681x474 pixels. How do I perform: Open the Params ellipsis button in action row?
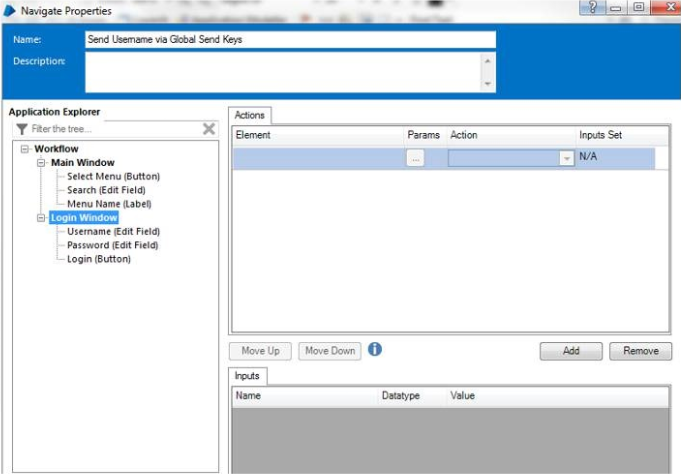click(x=416, y=158)
